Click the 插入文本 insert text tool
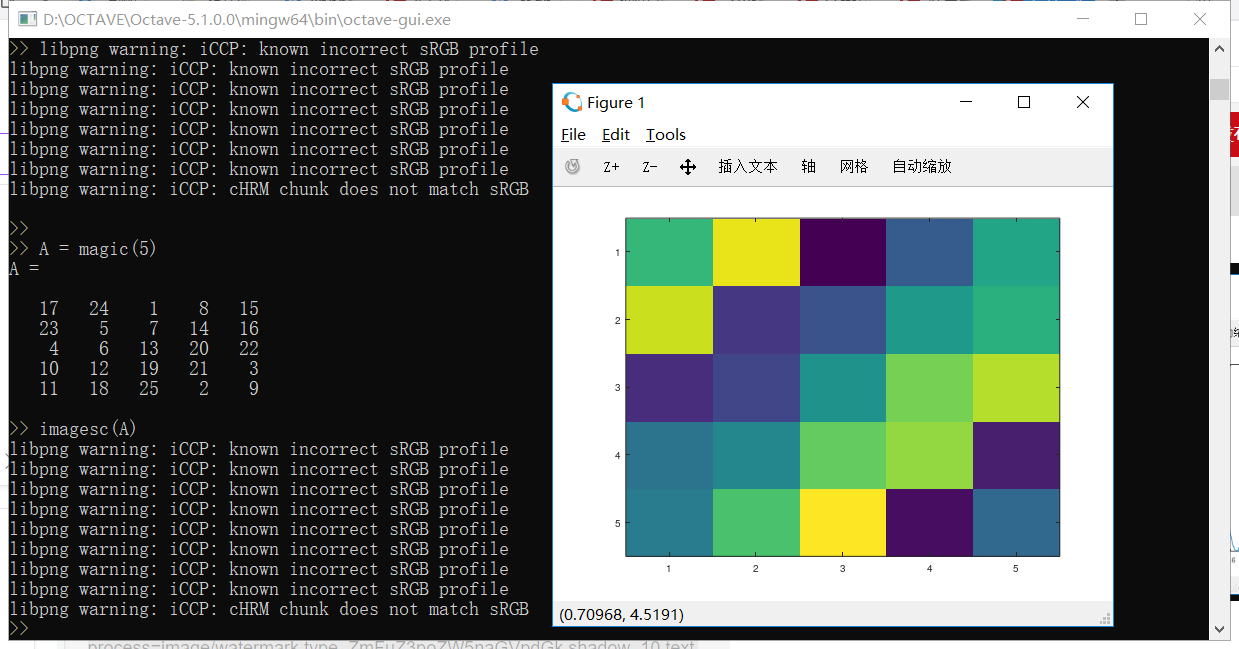This screenshot has height=649, width=1239. coord(748,167)
